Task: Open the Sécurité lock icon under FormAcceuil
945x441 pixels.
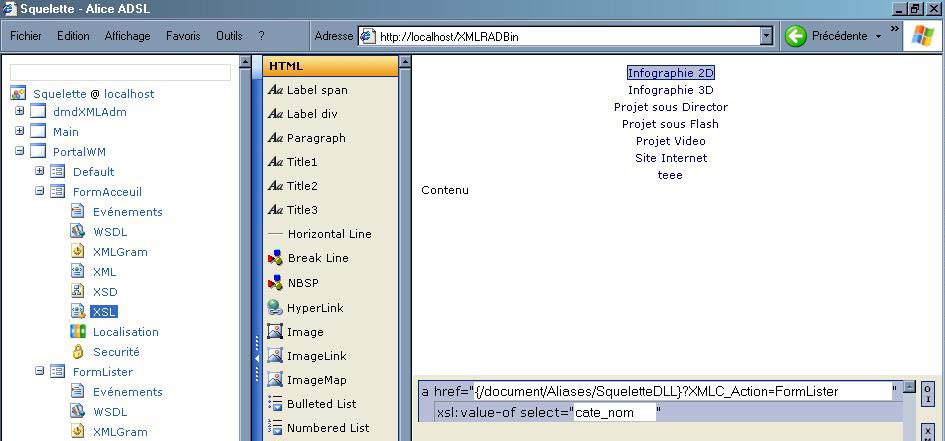Action: pos(77,352)
